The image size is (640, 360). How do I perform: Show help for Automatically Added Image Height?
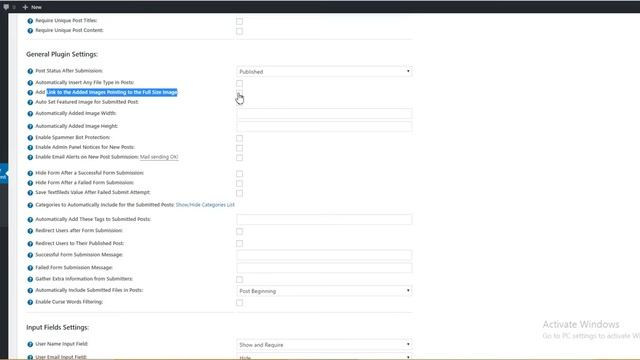[30, 127]
